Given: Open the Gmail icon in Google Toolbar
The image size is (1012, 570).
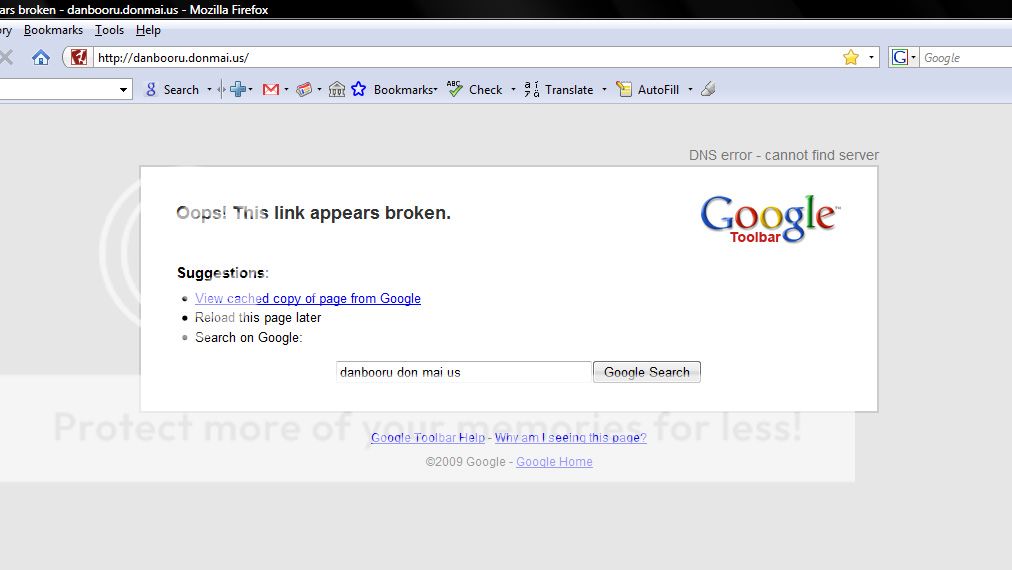Looking at the screenshot, I should [x=270, y=89].
